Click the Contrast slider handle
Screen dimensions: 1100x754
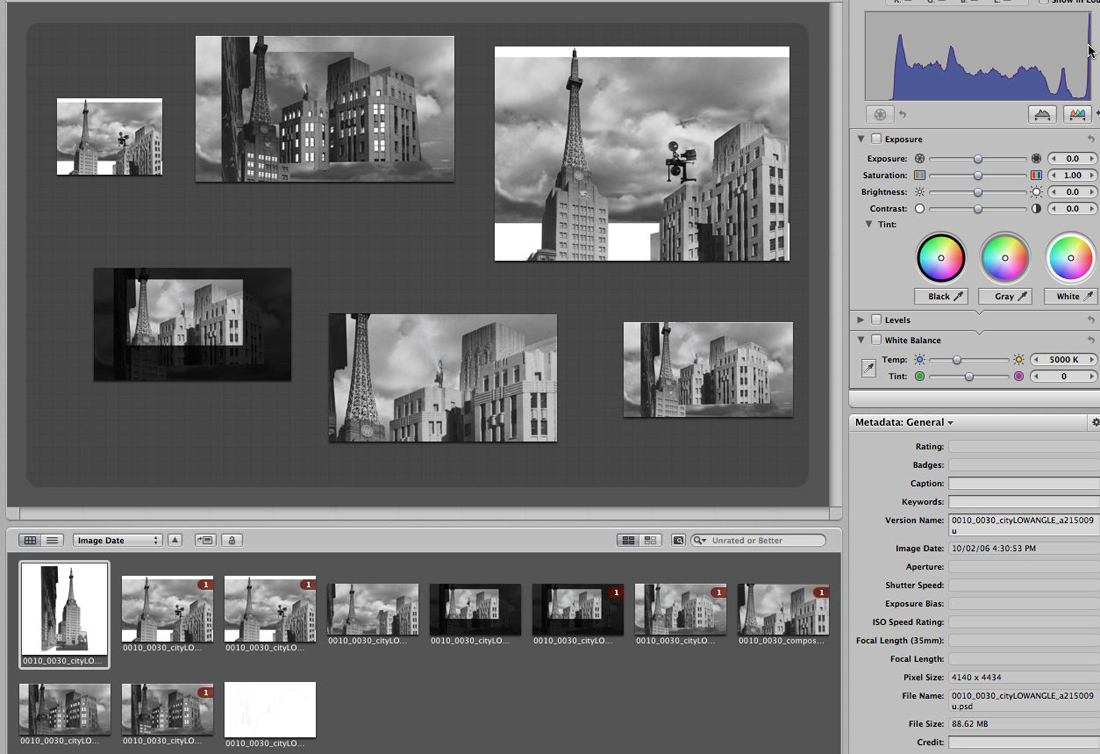pyautogui.click(x=978, y=209)
